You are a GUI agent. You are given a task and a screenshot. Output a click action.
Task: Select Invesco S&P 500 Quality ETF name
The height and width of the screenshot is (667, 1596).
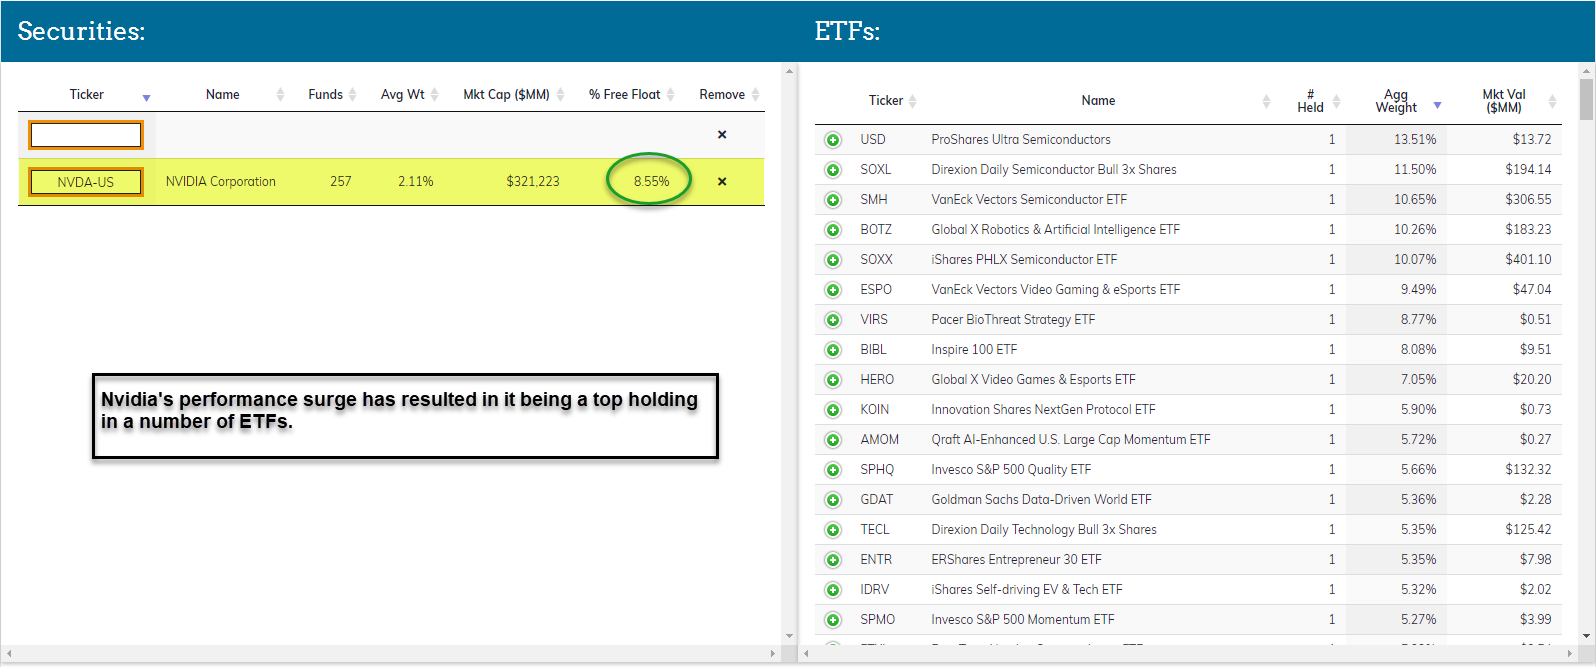[x=1011, y=470]
